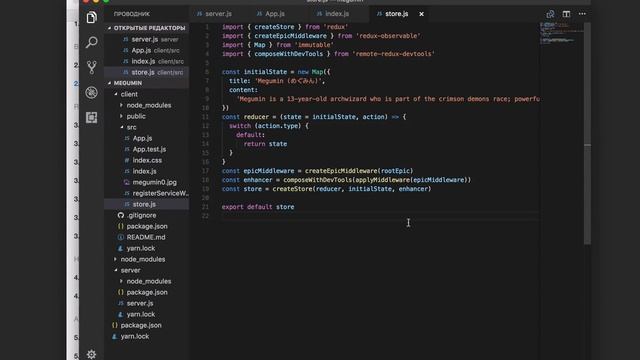This screenshot has height=360, width=640.
Task: Open the Source Control view
Action: coord(91,67)
